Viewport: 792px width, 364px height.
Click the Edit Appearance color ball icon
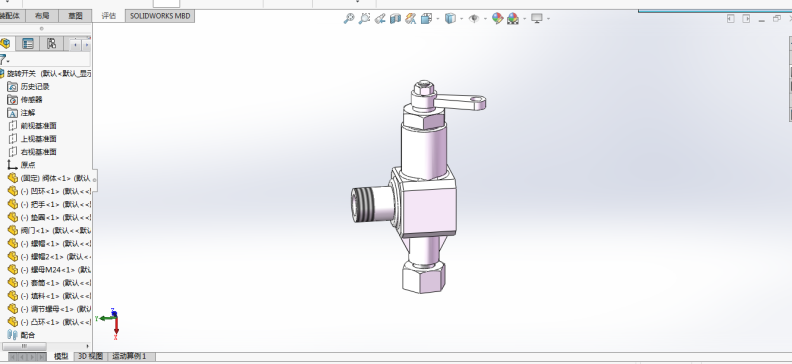click(498, 19)
